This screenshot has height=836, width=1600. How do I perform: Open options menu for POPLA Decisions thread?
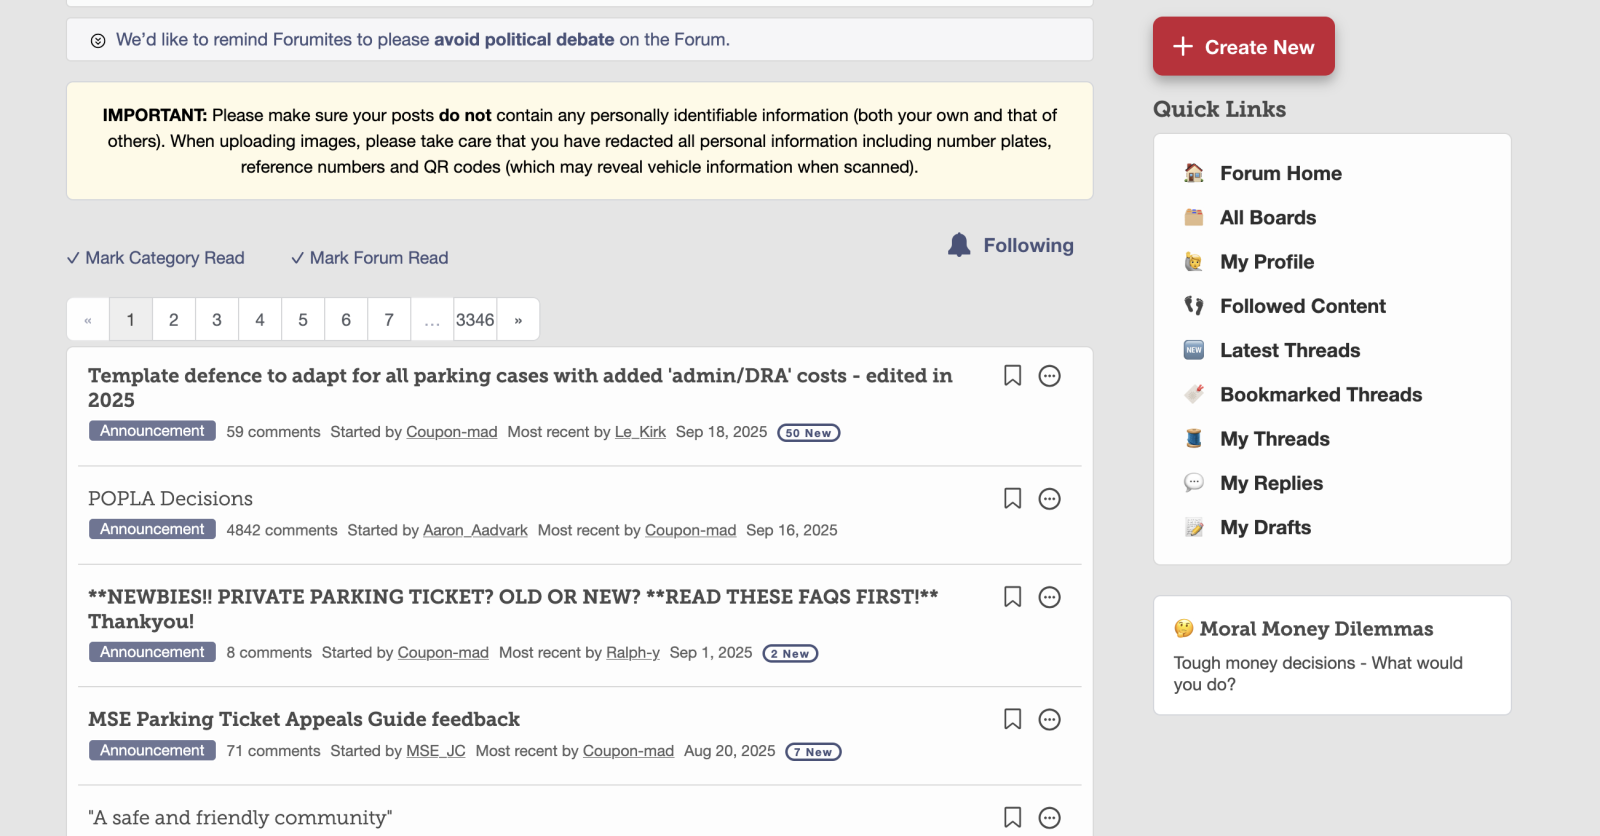(x=1049, y=499)
